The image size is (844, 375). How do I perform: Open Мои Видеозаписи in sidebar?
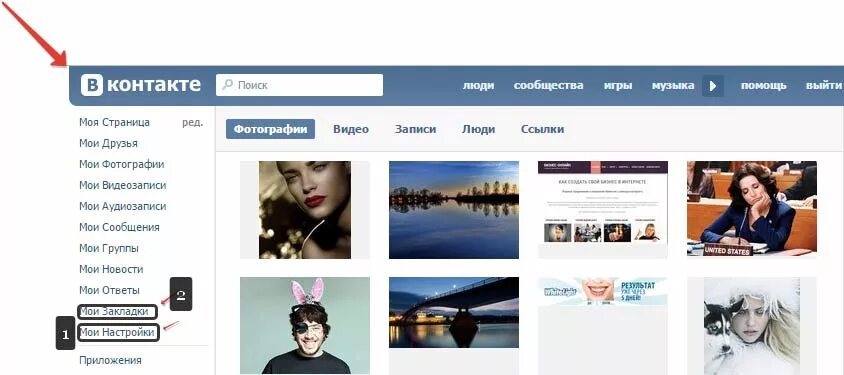point(123,185)
